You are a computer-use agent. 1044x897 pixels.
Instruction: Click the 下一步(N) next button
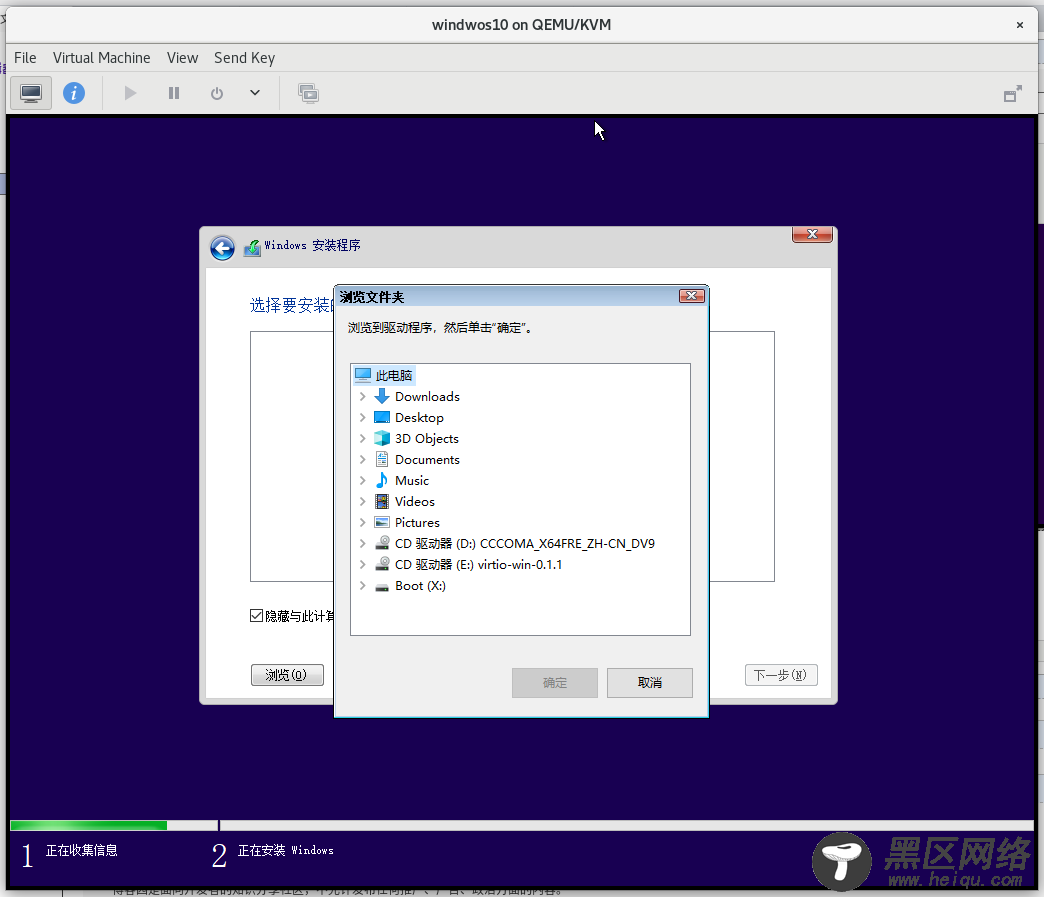coord(781,675)
